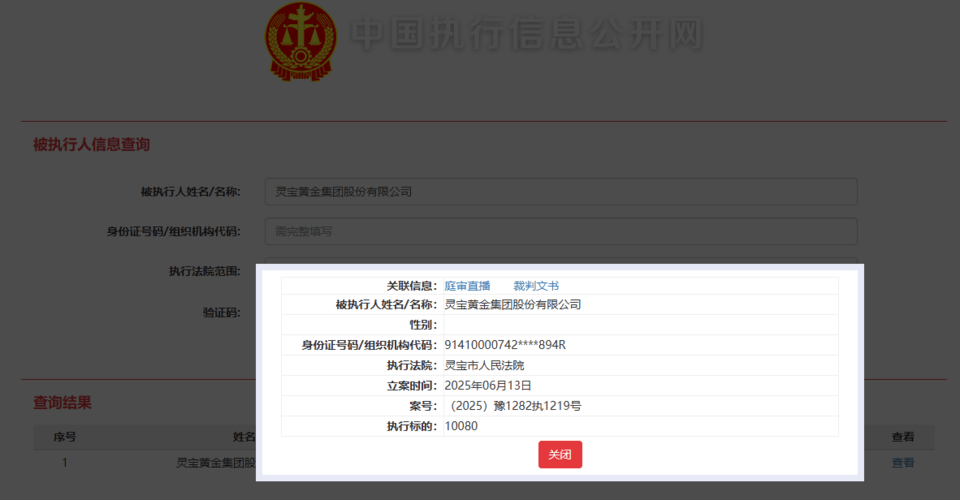Click the 被执行人信息查询 heading
Screen dimensions: 960x500
pyautogui.click(x=91, y=144)
